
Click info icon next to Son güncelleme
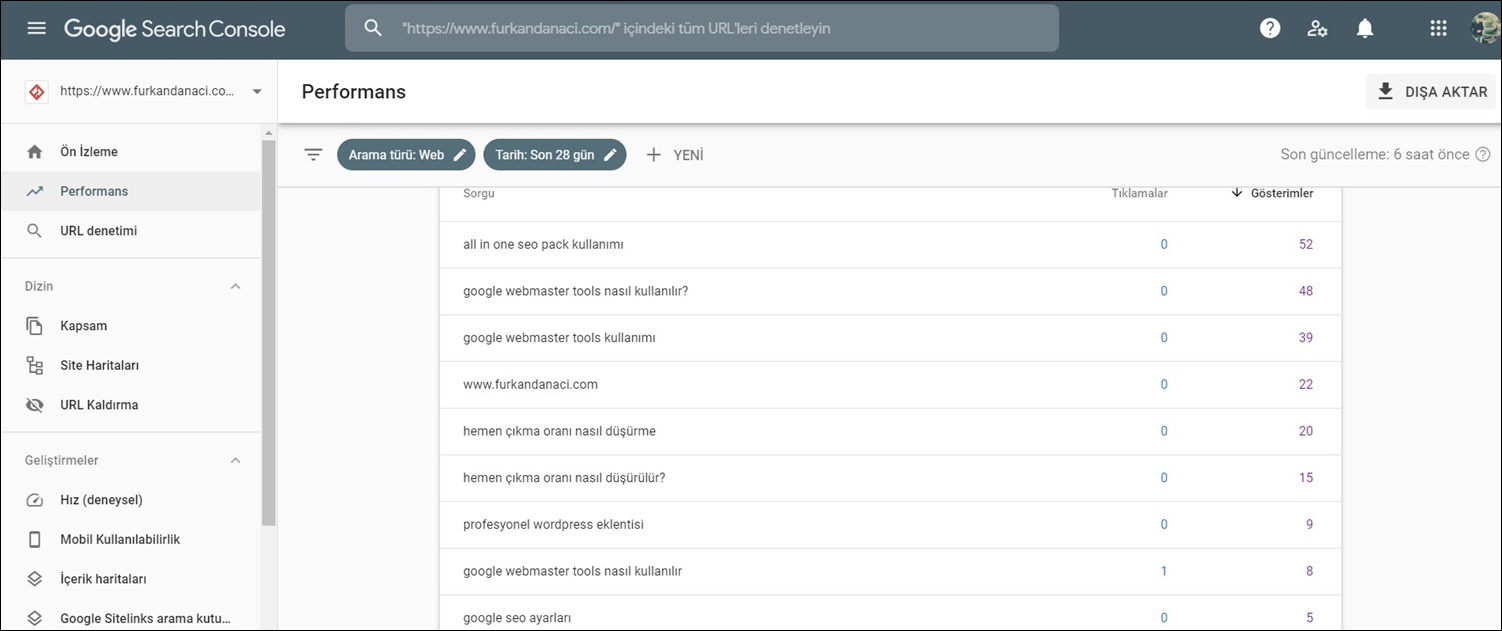tap(1483, 154)
